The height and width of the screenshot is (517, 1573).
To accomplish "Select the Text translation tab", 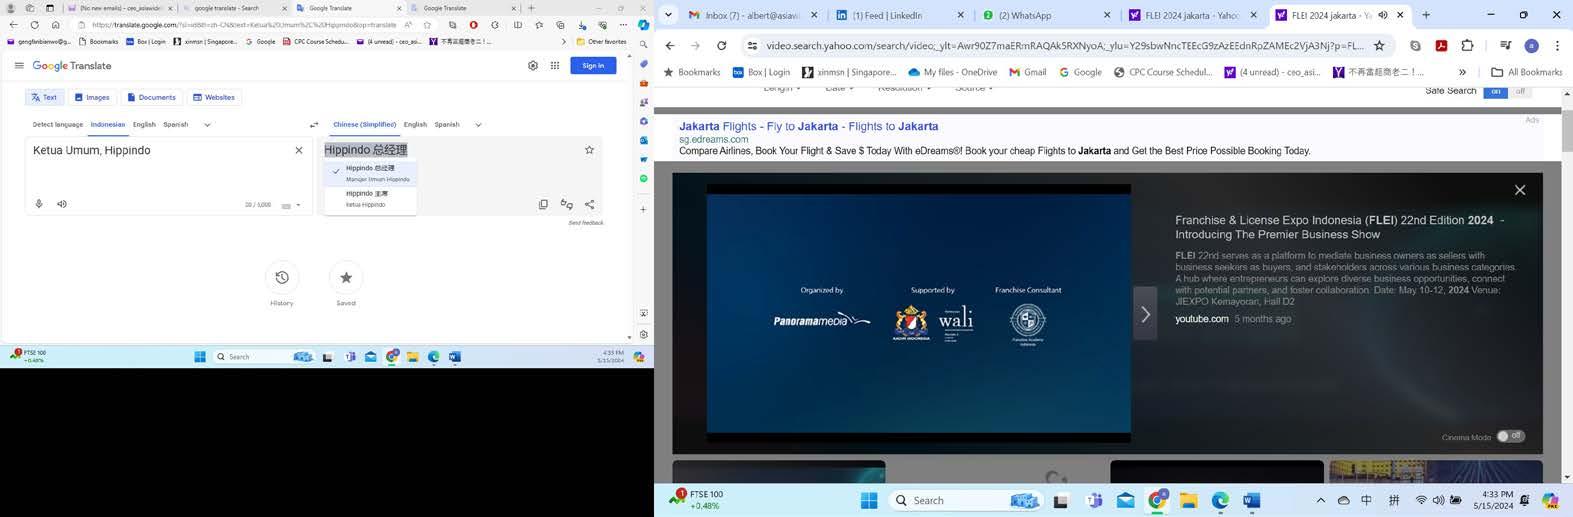I will (44, 97).
